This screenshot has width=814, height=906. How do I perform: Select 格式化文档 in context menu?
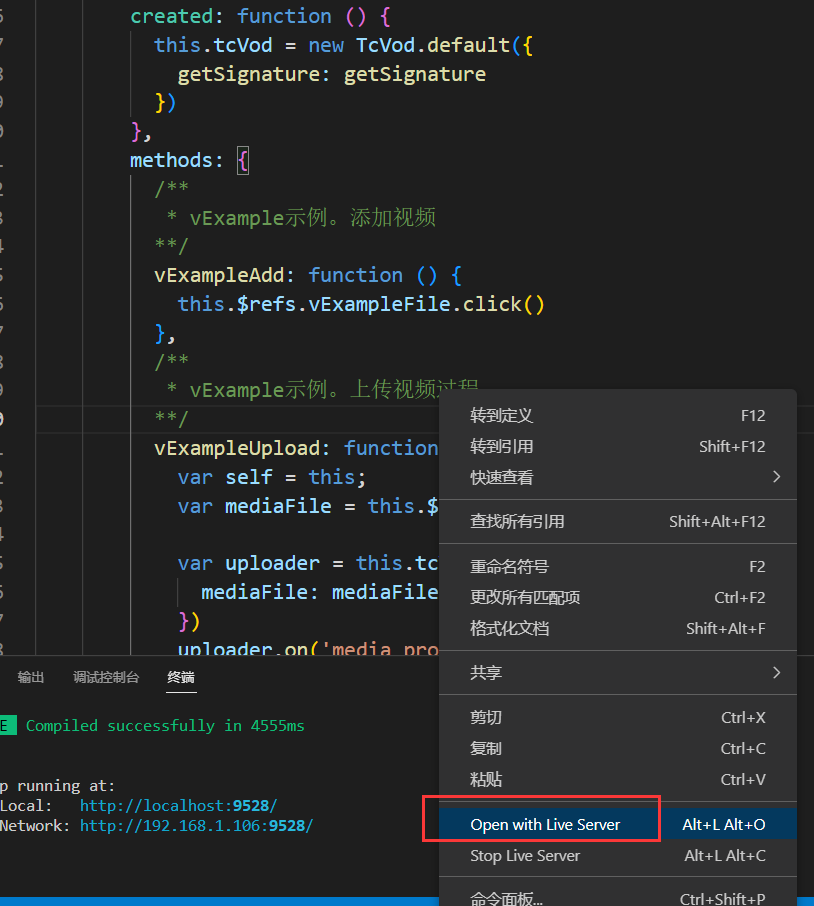(618, 628)
